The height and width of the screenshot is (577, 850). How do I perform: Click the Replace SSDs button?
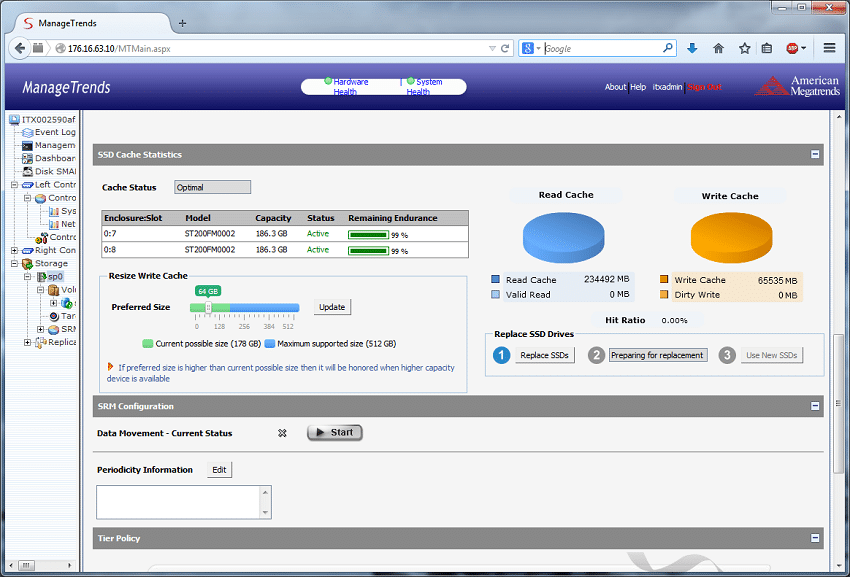coord(544,355)
